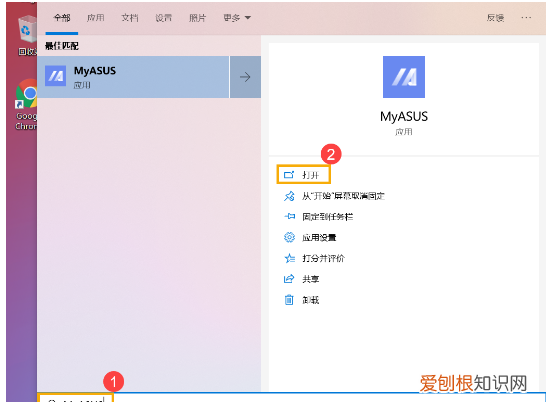
Task: Click the Recycle Bin desktop icon
Action: click(x=26, y=35)
